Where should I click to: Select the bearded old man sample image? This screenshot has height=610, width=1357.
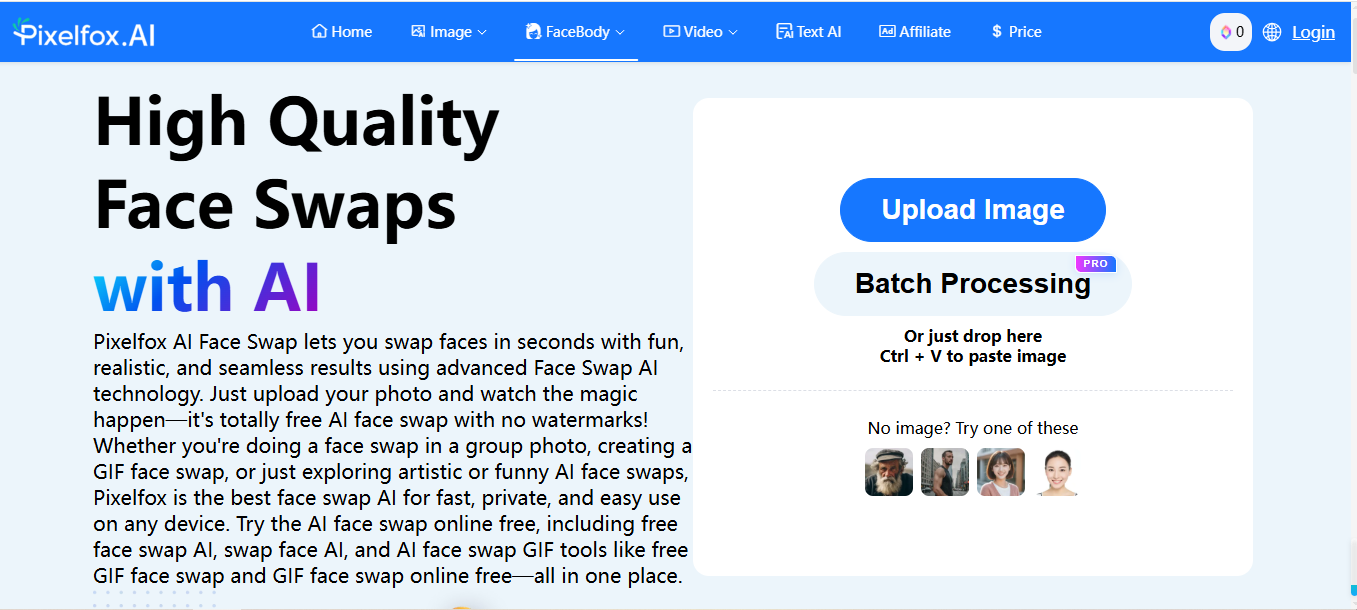pyautogui.click(x=889, y=472)
